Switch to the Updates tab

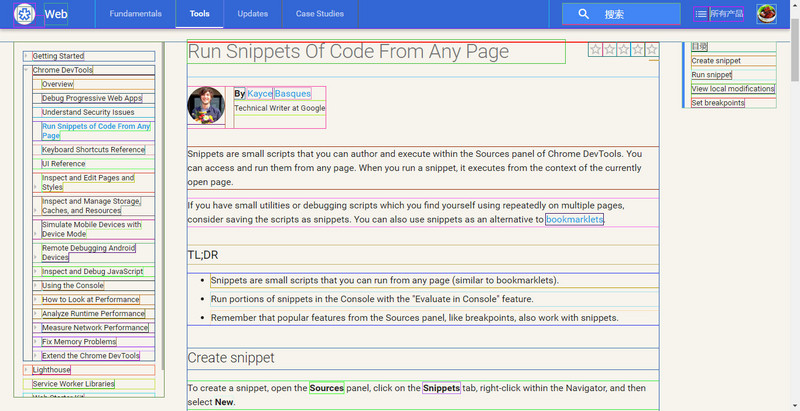click(253, 14)
